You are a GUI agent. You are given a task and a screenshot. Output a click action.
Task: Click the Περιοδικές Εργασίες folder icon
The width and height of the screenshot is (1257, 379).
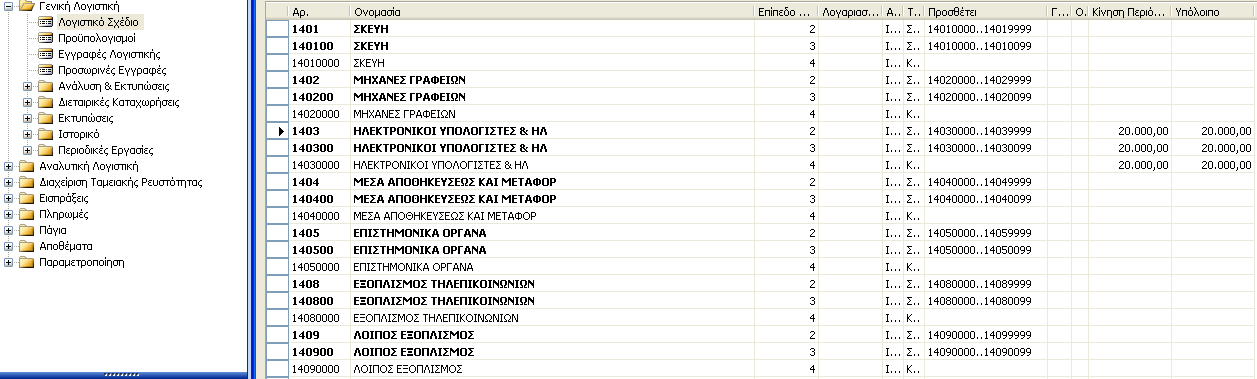click(x=46, y=150)
